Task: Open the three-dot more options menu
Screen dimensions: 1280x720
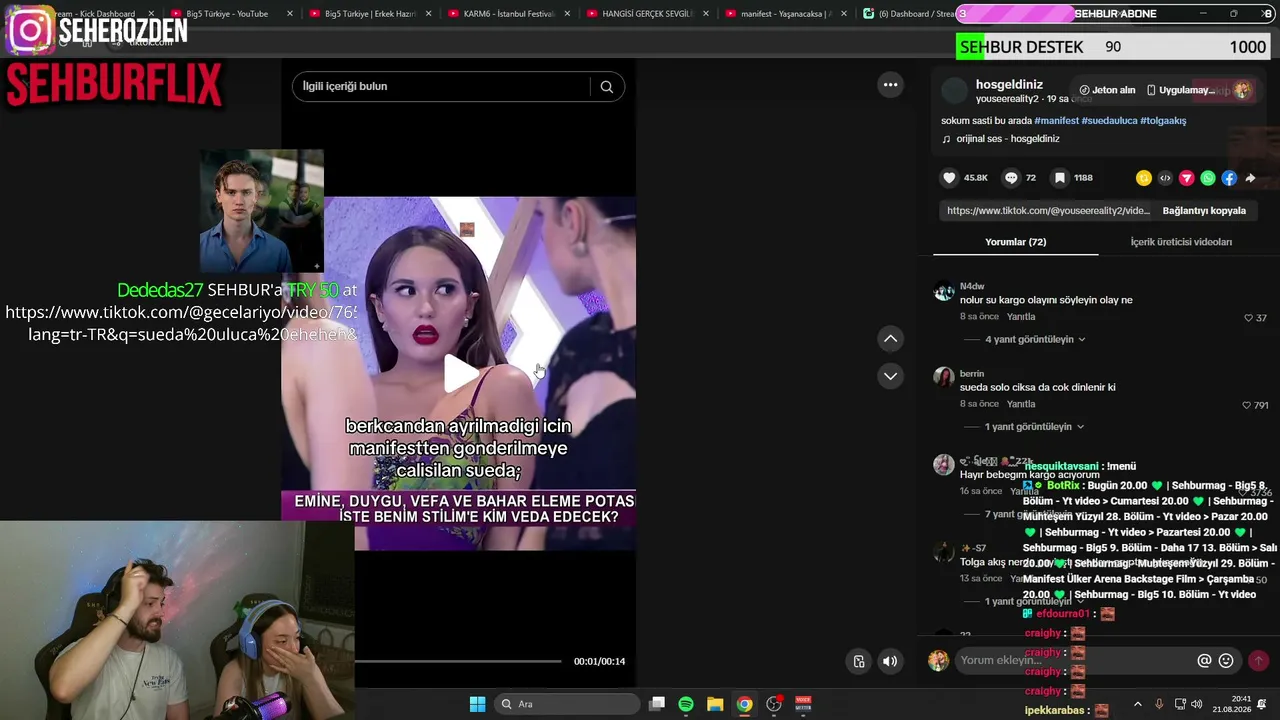Action: pos(890,85)
